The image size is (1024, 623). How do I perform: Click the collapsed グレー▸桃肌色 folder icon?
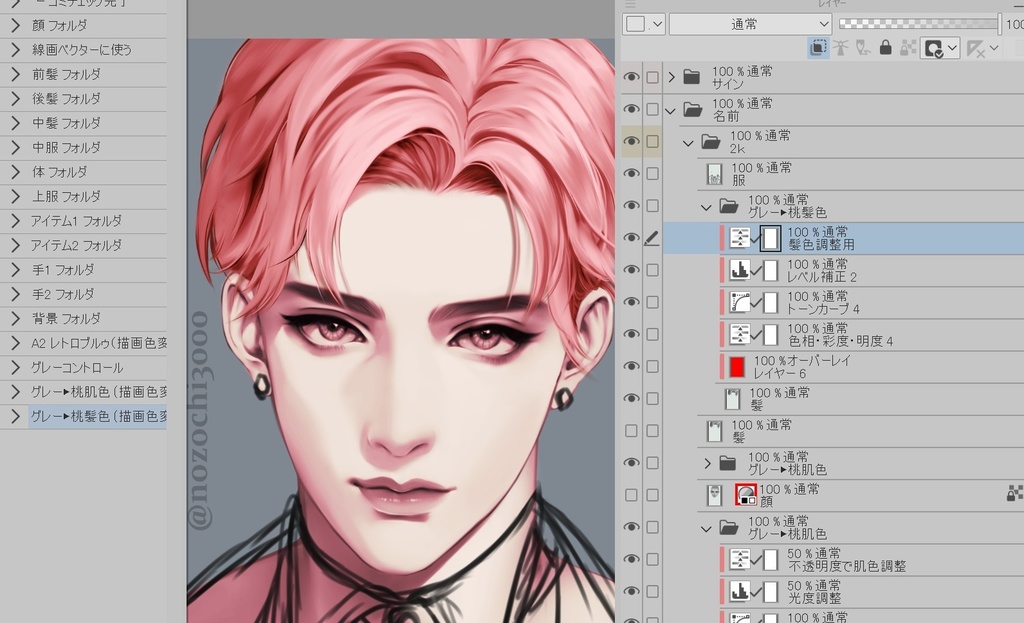click(x=728, y=463)
